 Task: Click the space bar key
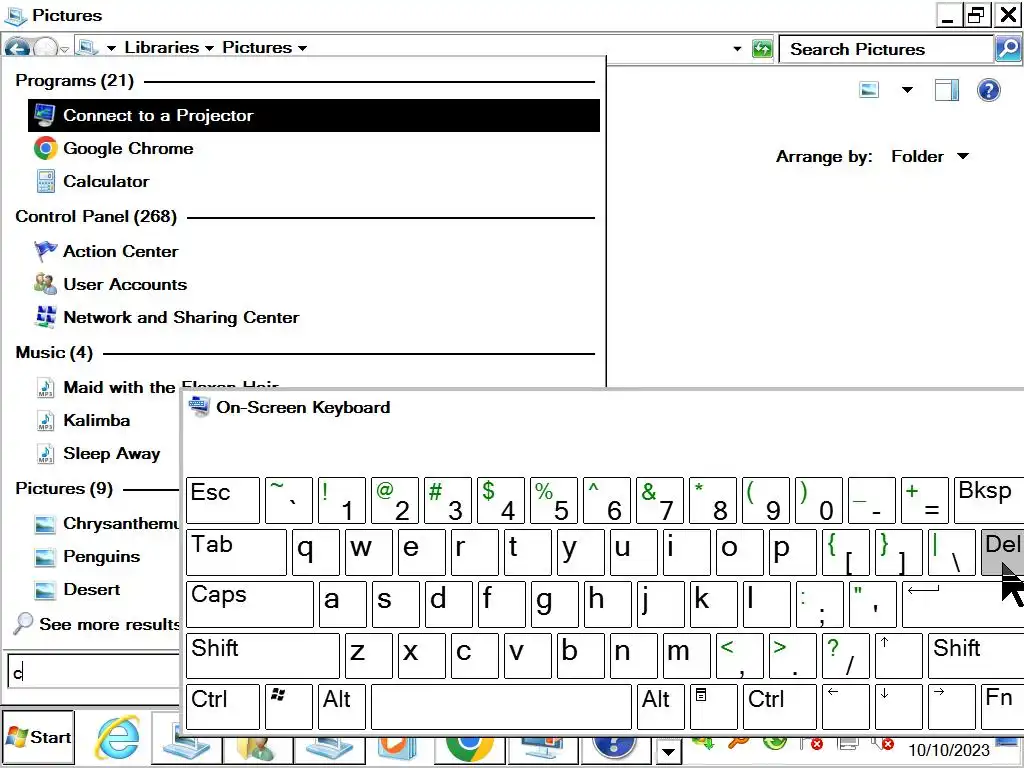[x=501, y=707]
